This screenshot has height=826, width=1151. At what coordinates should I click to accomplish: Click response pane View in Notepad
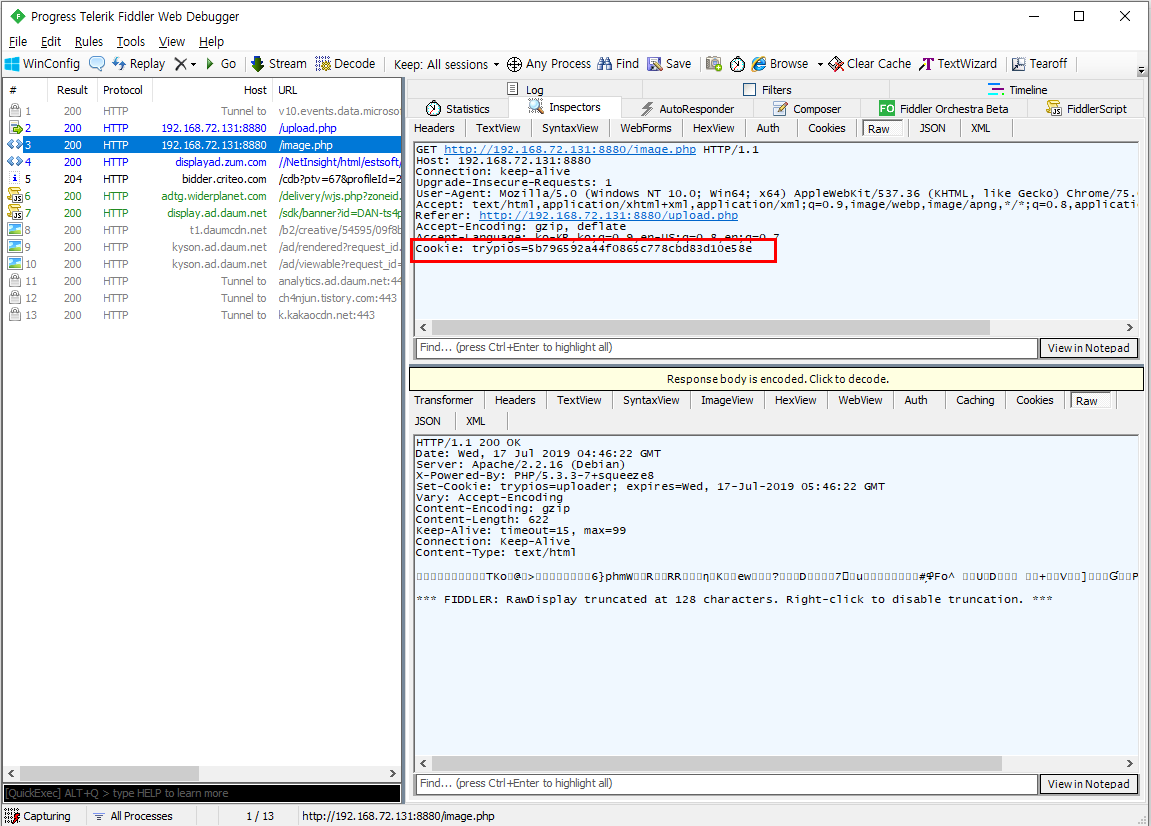[1089, 784]
